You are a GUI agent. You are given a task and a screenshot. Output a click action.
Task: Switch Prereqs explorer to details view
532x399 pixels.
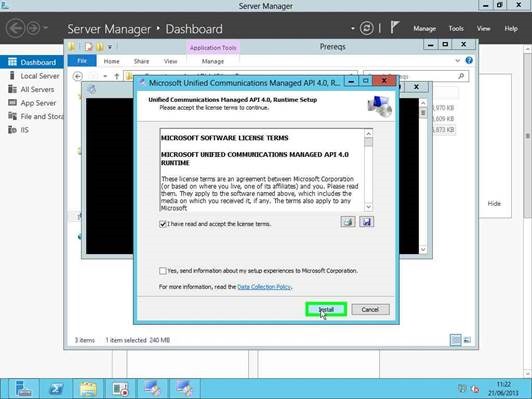pos(456,340)
